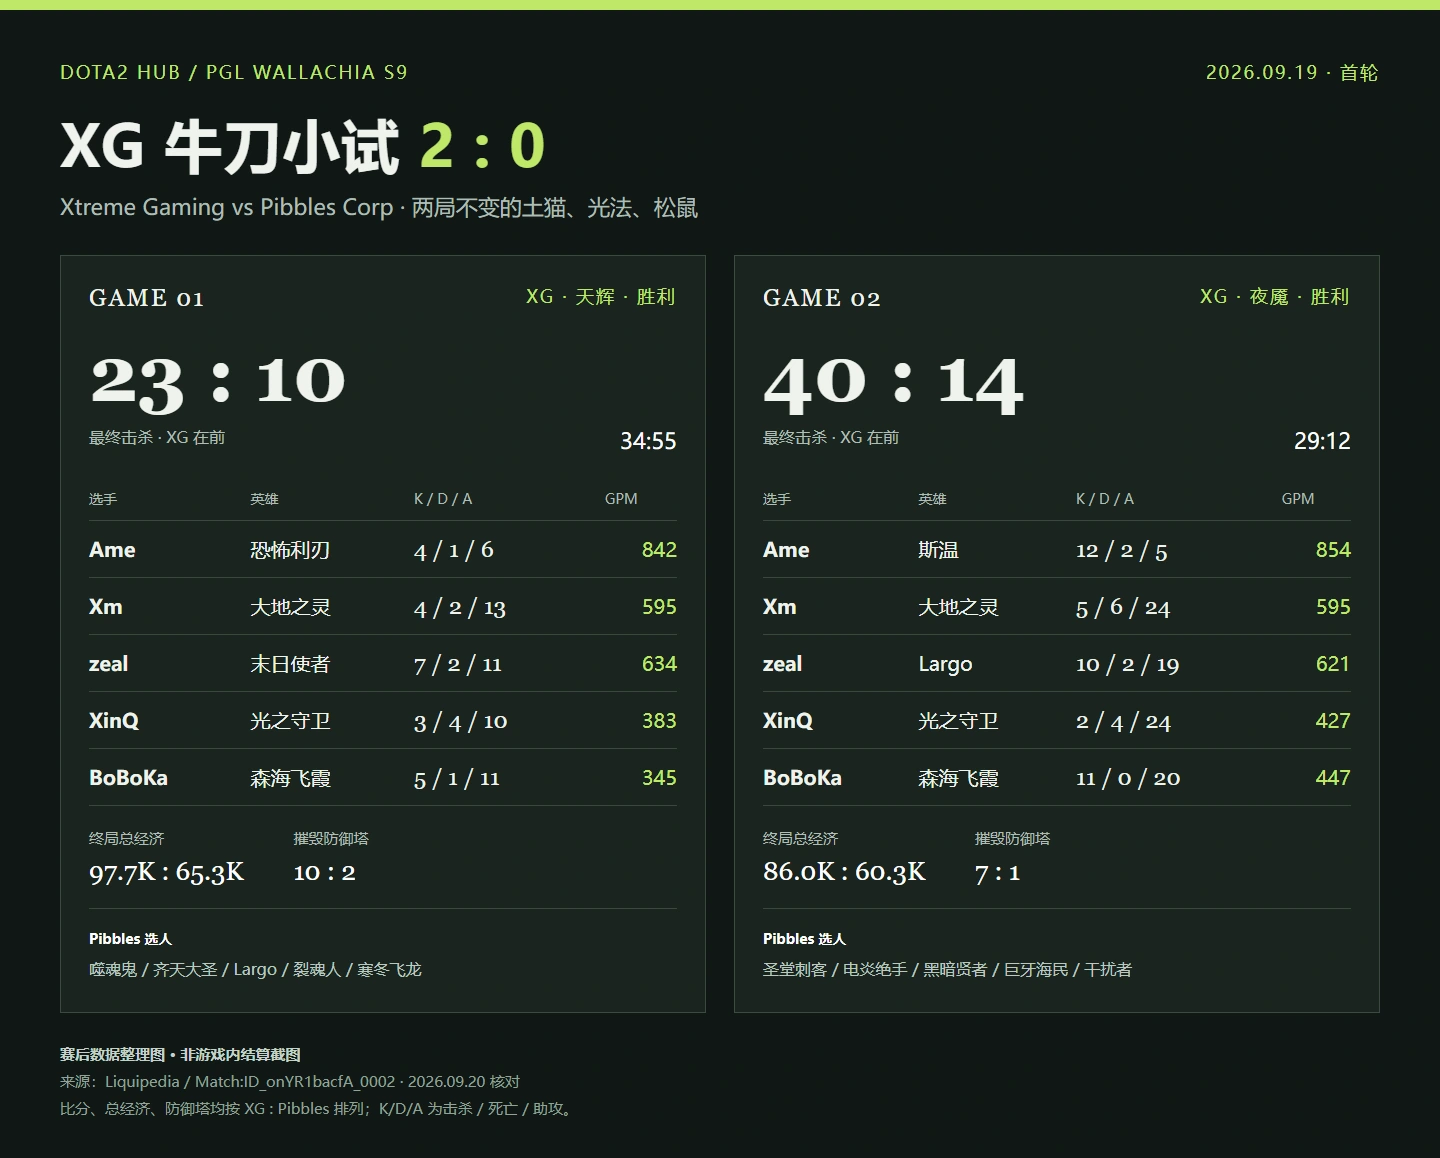The width and height of the screenshot is (1440, 1158).
Task: Click the GPM value 621
Action: (1333, 664)
